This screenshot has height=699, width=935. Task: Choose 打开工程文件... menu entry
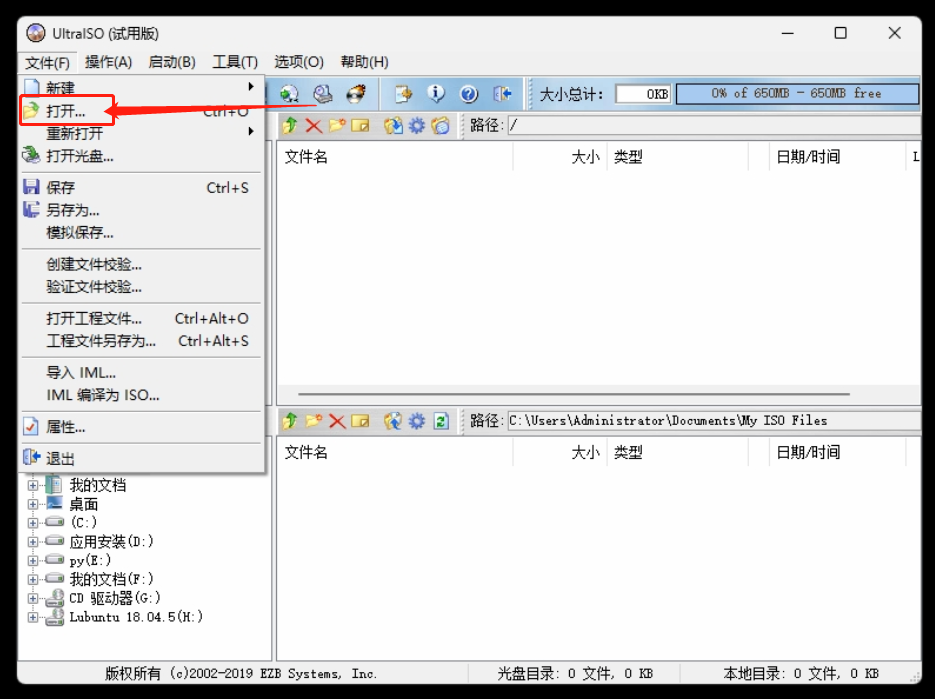point(141,318)
